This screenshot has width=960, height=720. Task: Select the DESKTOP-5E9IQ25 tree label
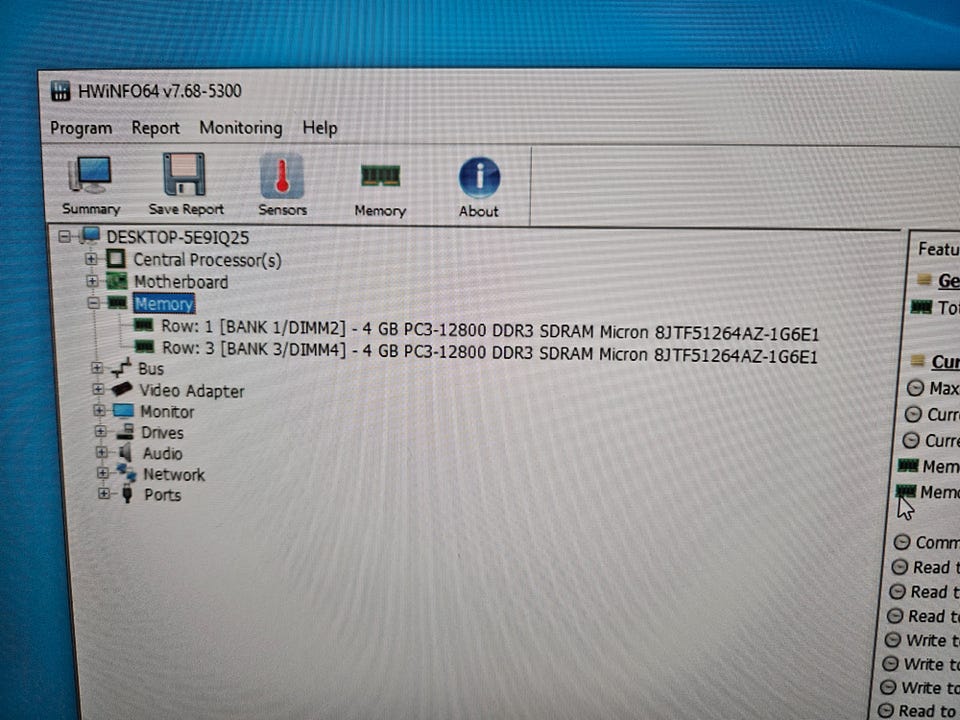click(178, 237)
